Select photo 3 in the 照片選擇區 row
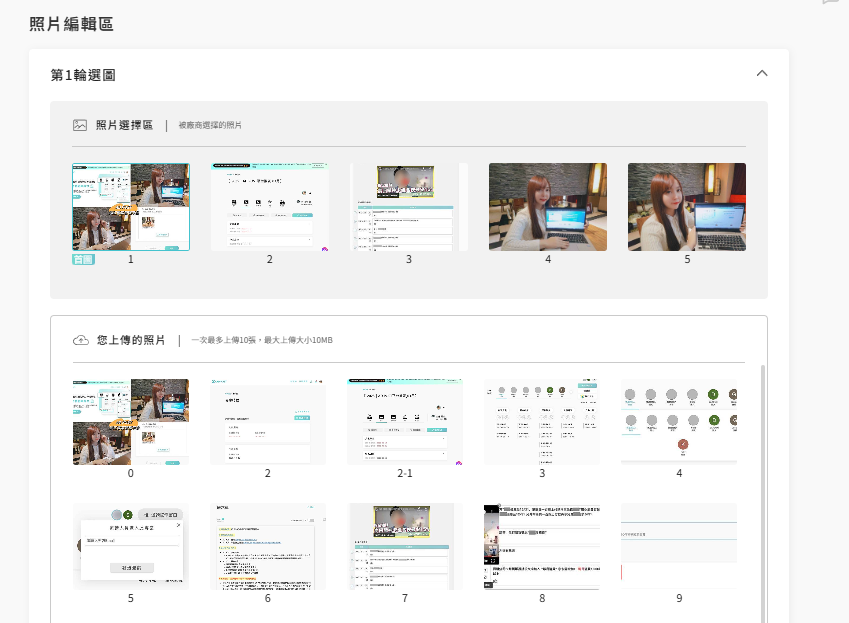 [409, 207]
